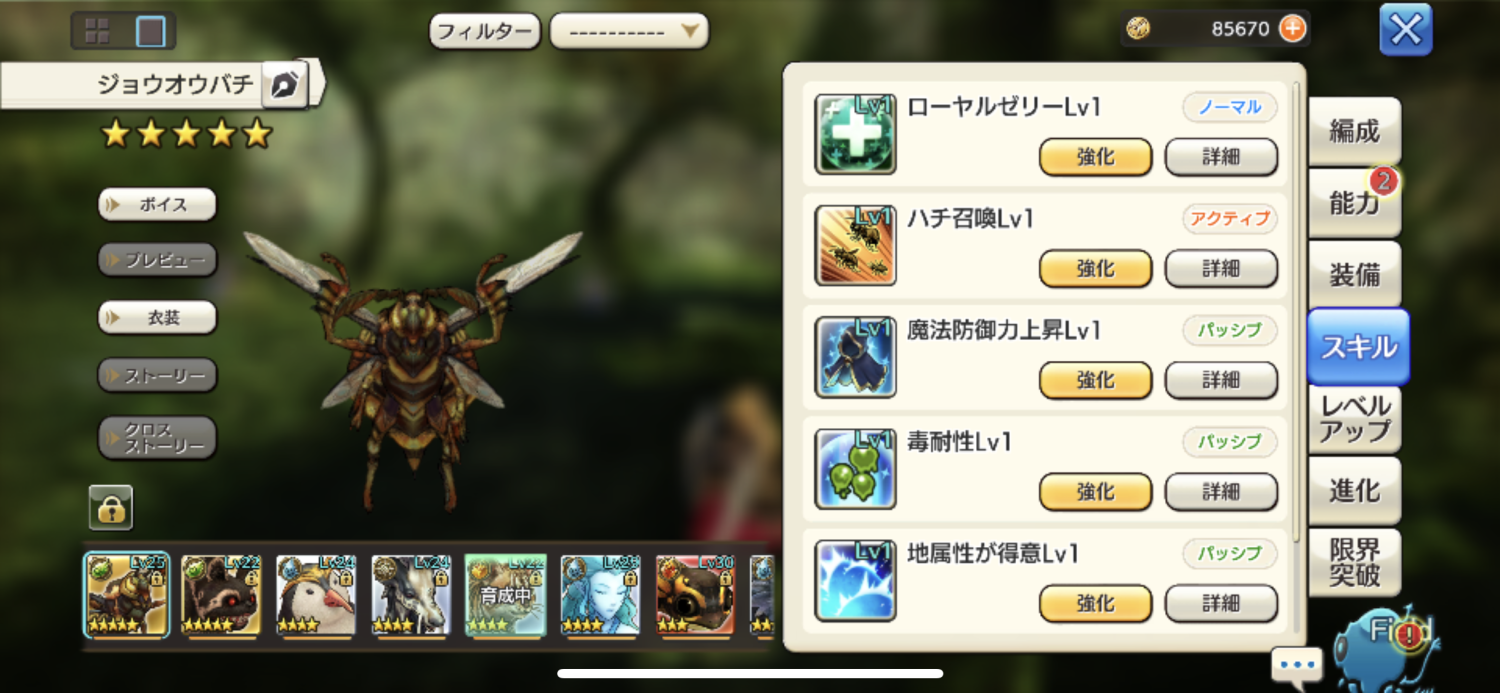Switch to grid view layout toggle
Viewport: 1500px width, 693px height.
pyautogui.click(x=97, y=31)
